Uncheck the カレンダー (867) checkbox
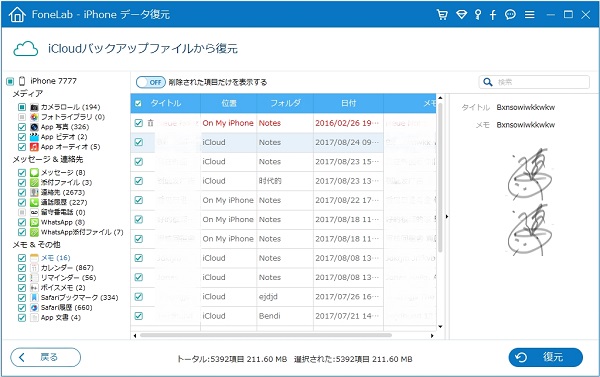The width and height of the screenshot is (600, 377). click(x=22, y=268)
